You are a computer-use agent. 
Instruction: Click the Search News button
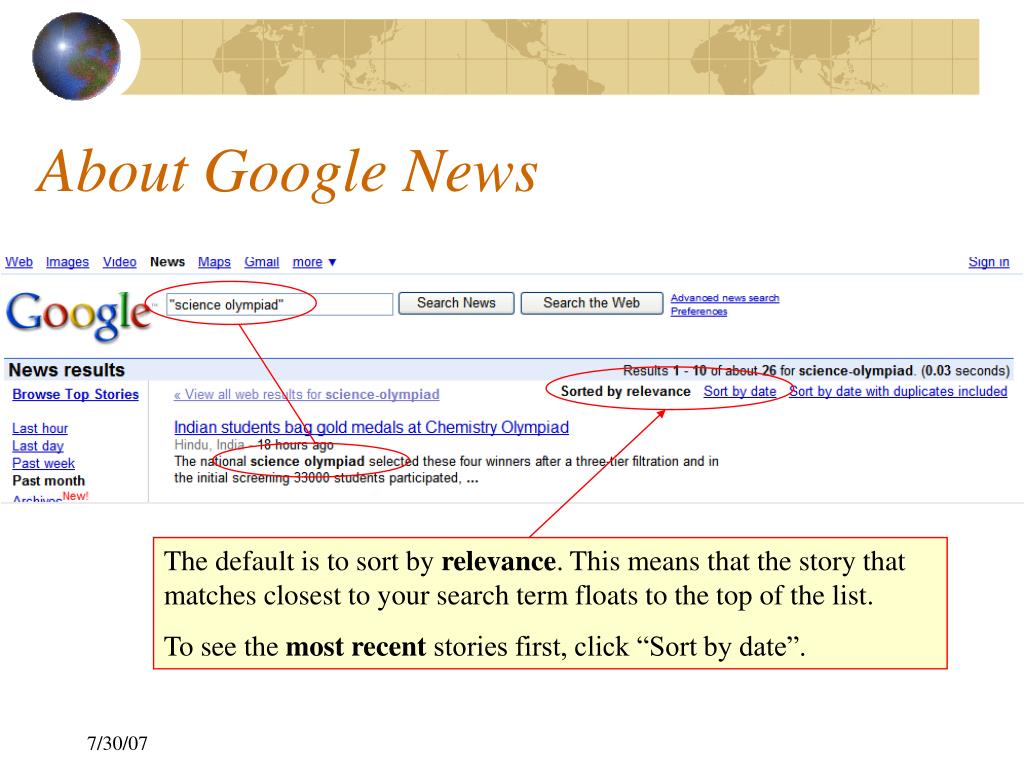pos(456,303)
